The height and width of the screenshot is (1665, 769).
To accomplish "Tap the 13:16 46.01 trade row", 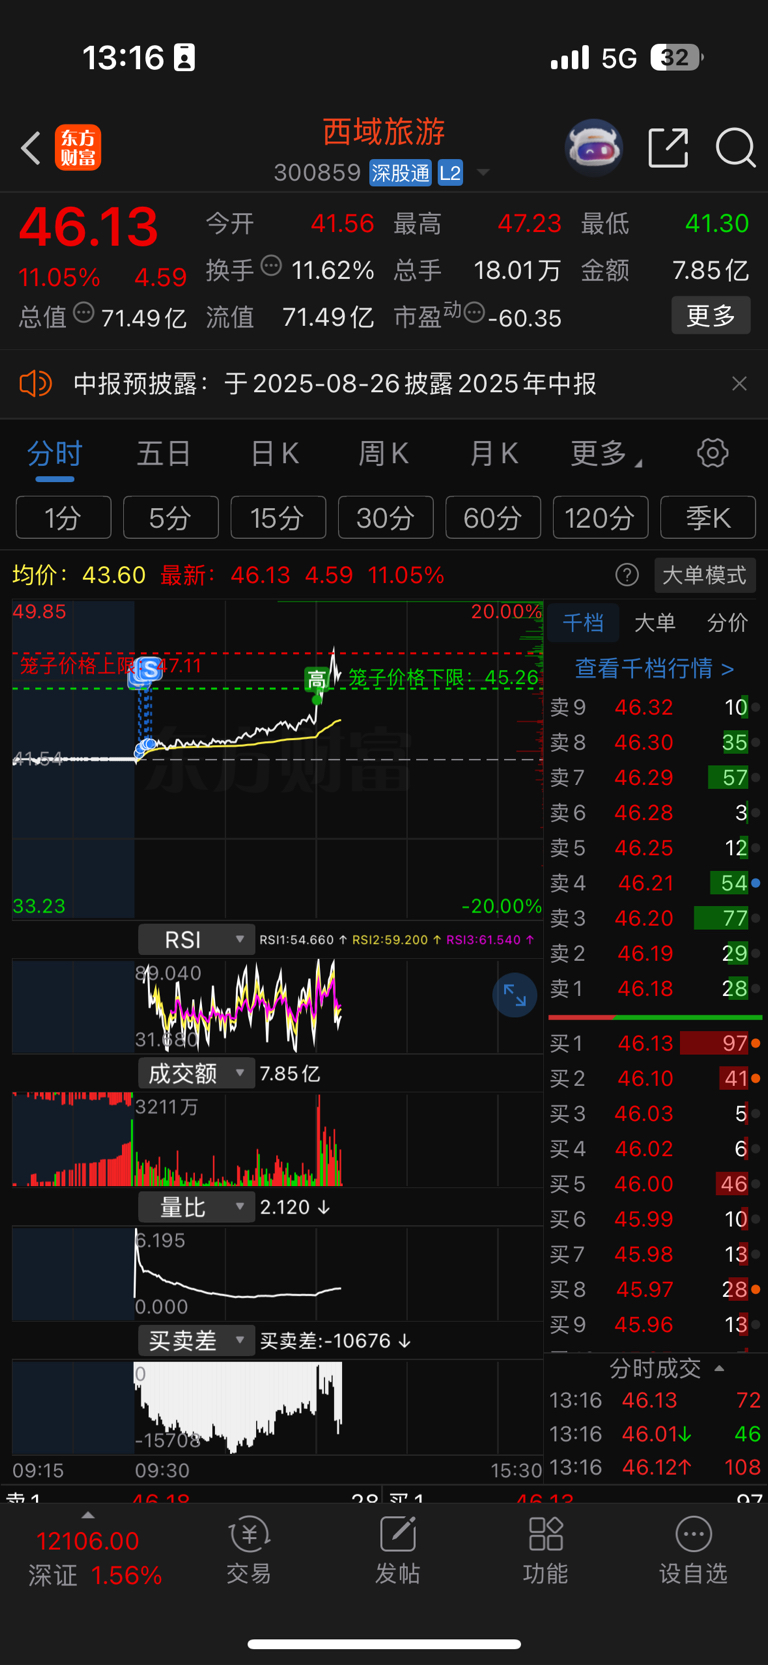I will pos(655,1434).
